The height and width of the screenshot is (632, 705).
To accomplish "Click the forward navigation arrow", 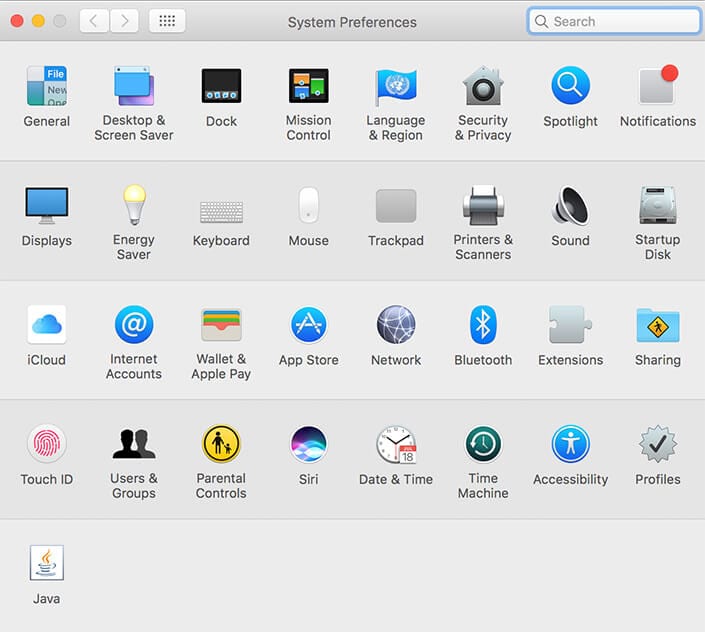I will (124, 21).
